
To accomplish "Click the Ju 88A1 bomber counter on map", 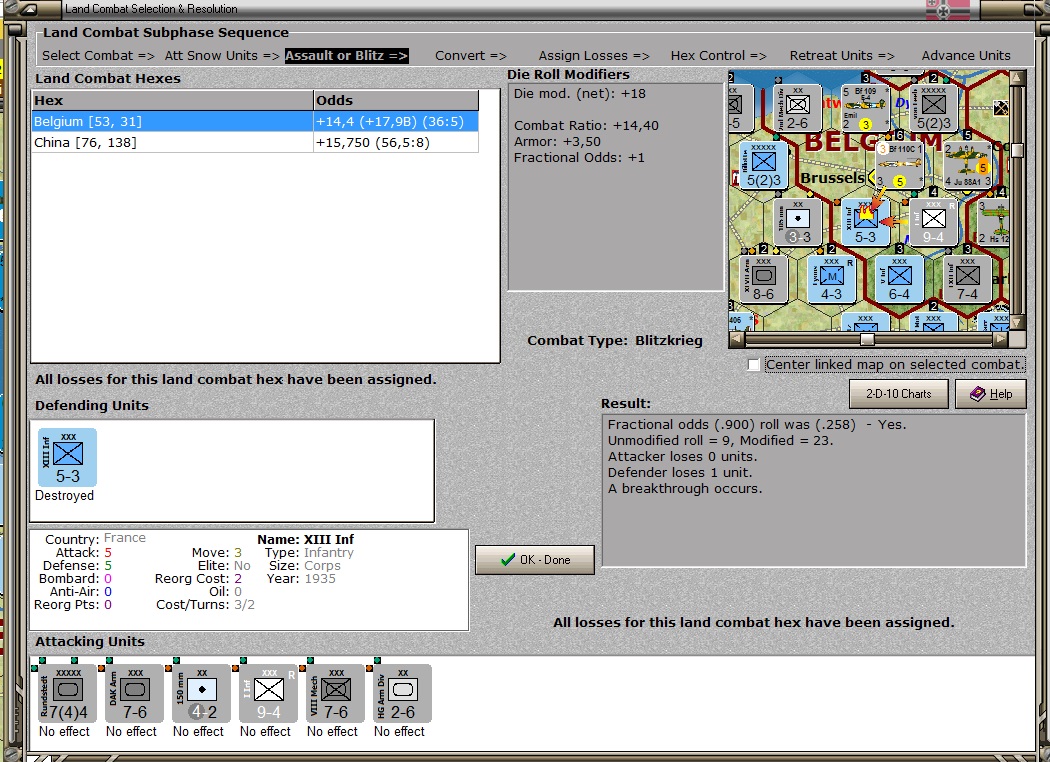I will [968, 165].
